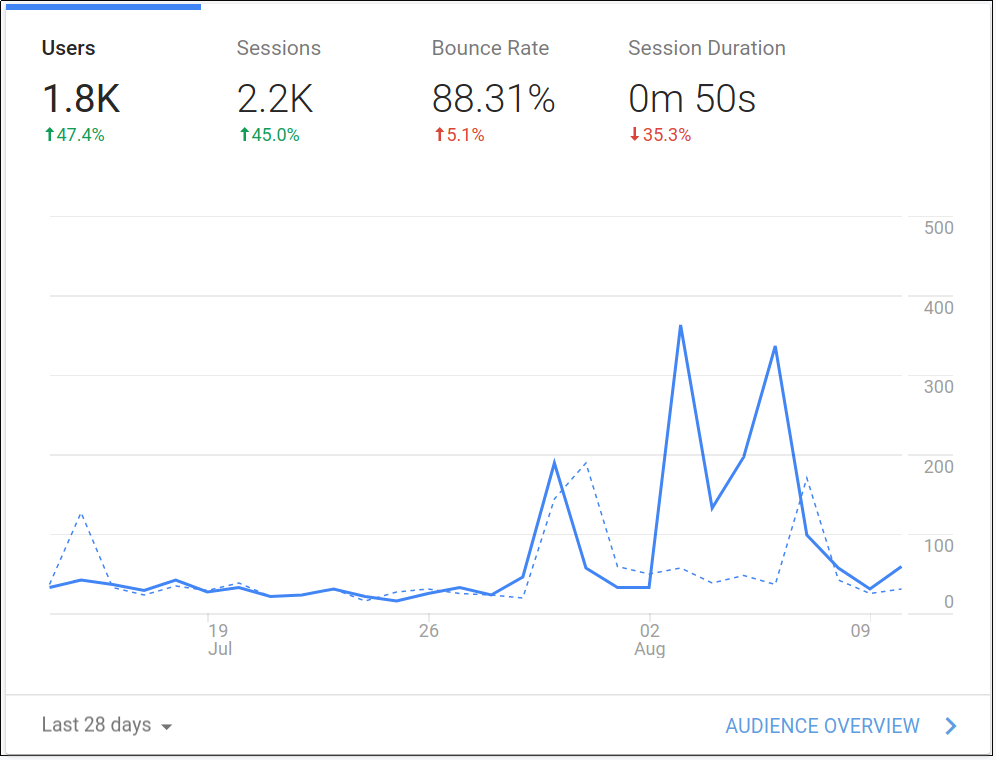Viewport: 996px width, 760px height.
Task: Click the 47.4% users increase indicator
Action: coord(74,135)
